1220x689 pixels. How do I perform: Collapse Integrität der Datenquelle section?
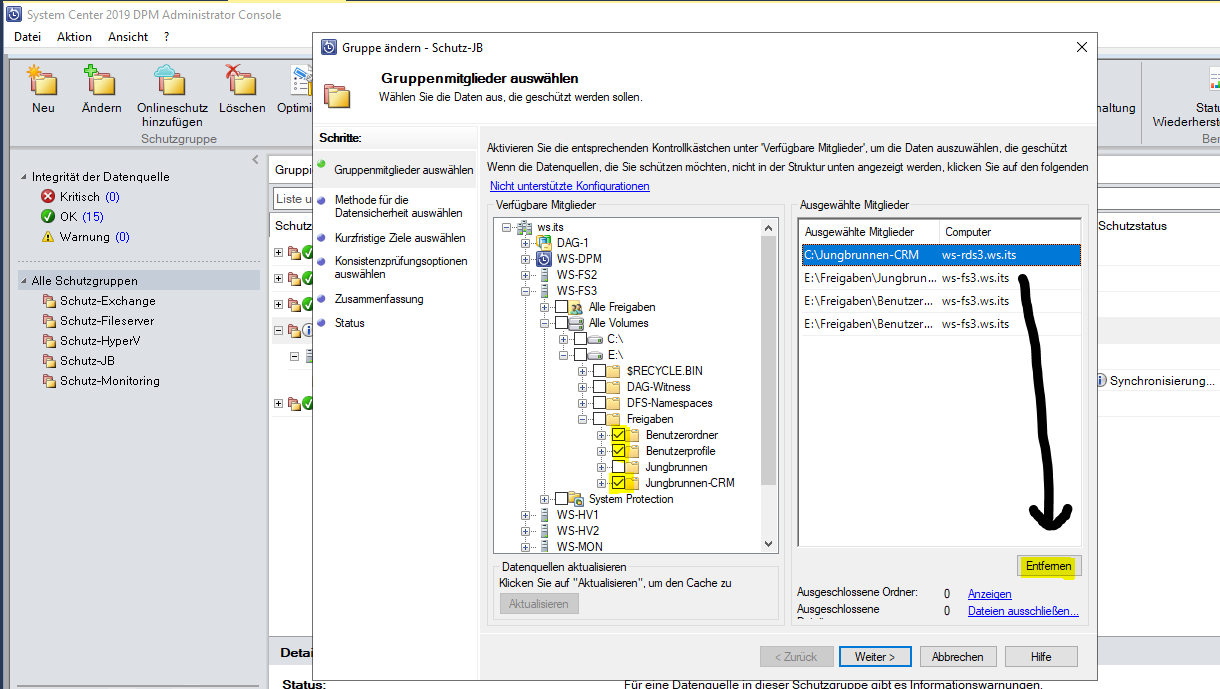pyautogui.click(x=25, y=177)
